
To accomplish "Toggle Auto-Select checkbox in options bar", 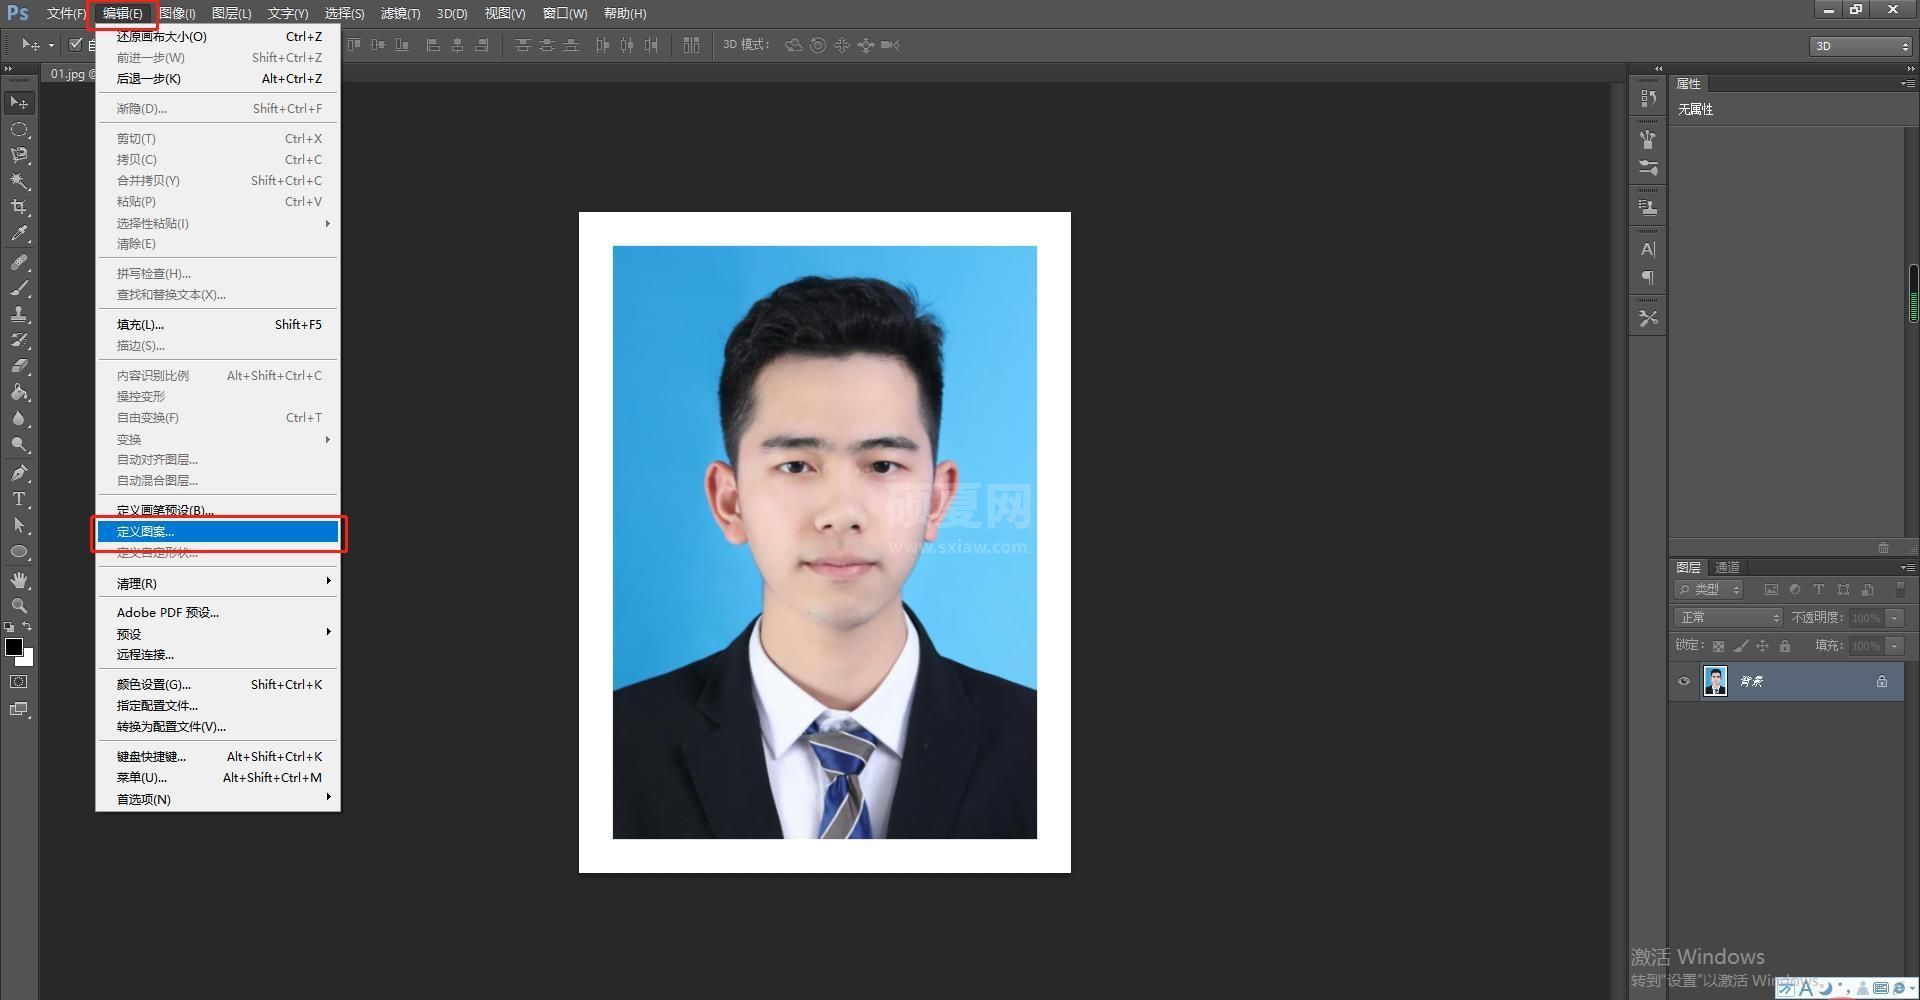I will [75, 45].
